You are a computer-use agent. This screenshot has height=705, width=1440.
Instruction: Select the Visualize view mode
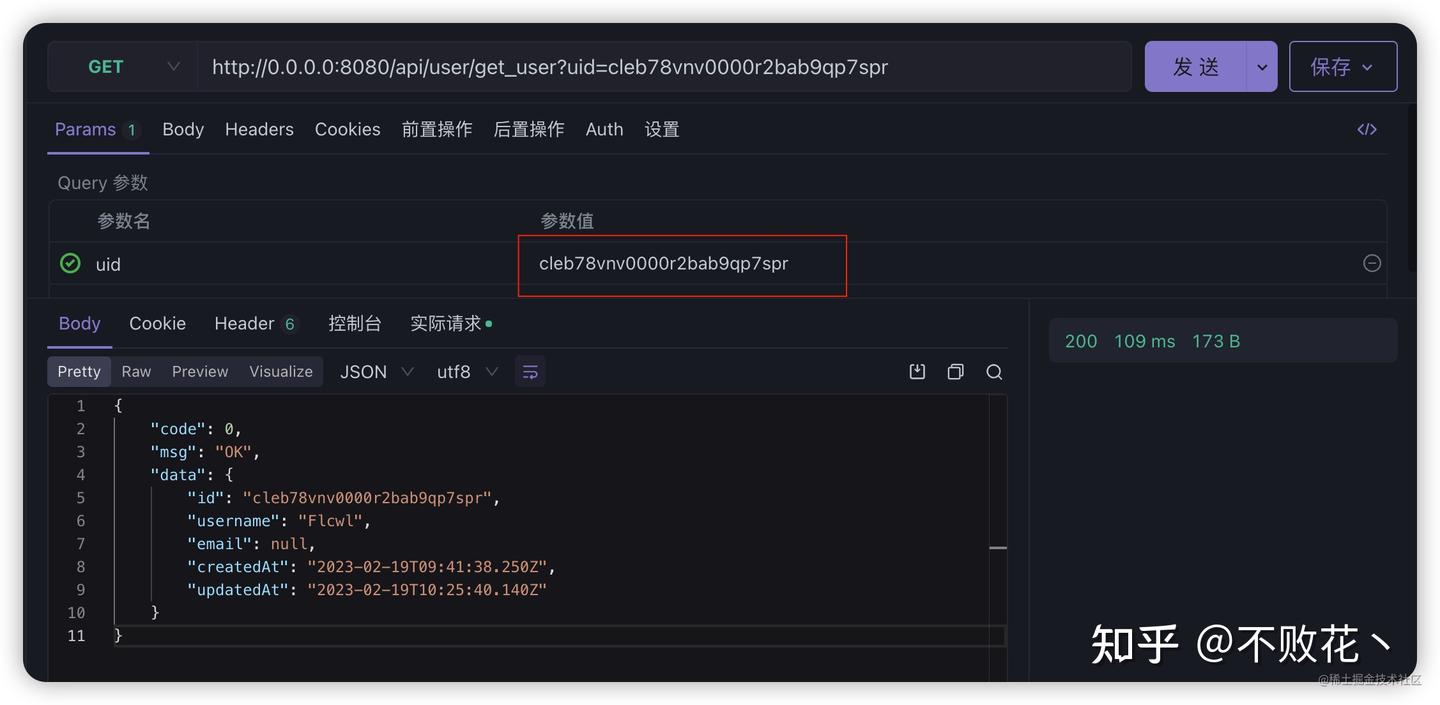point(281,372)
